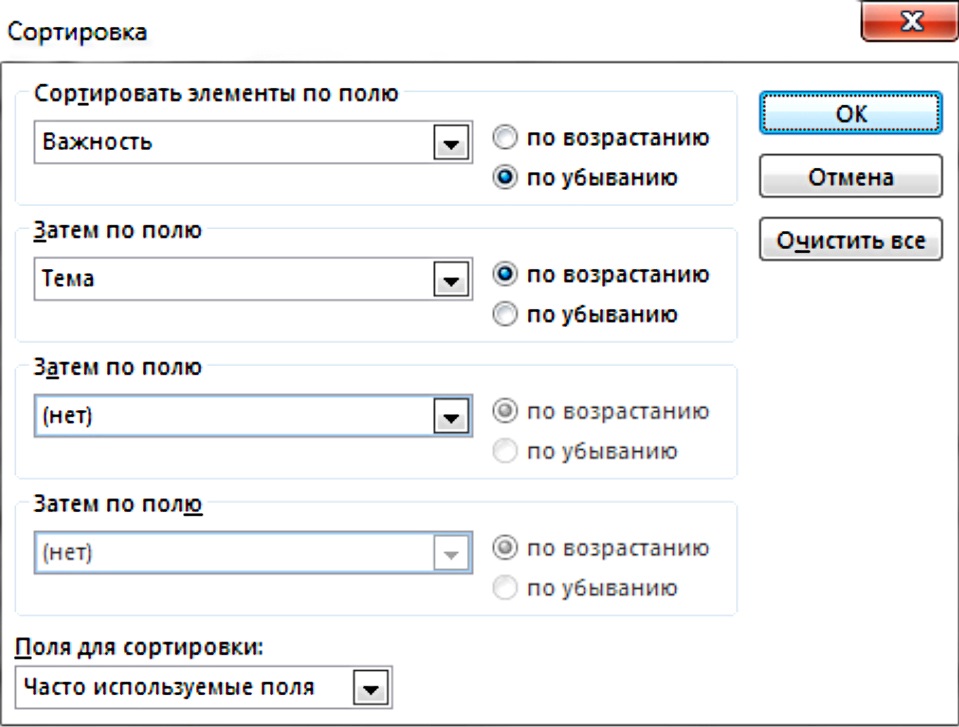Screen dimensions: 959x727
Task: Click the Тема text in second sort field
Action: tap(69, 280)
